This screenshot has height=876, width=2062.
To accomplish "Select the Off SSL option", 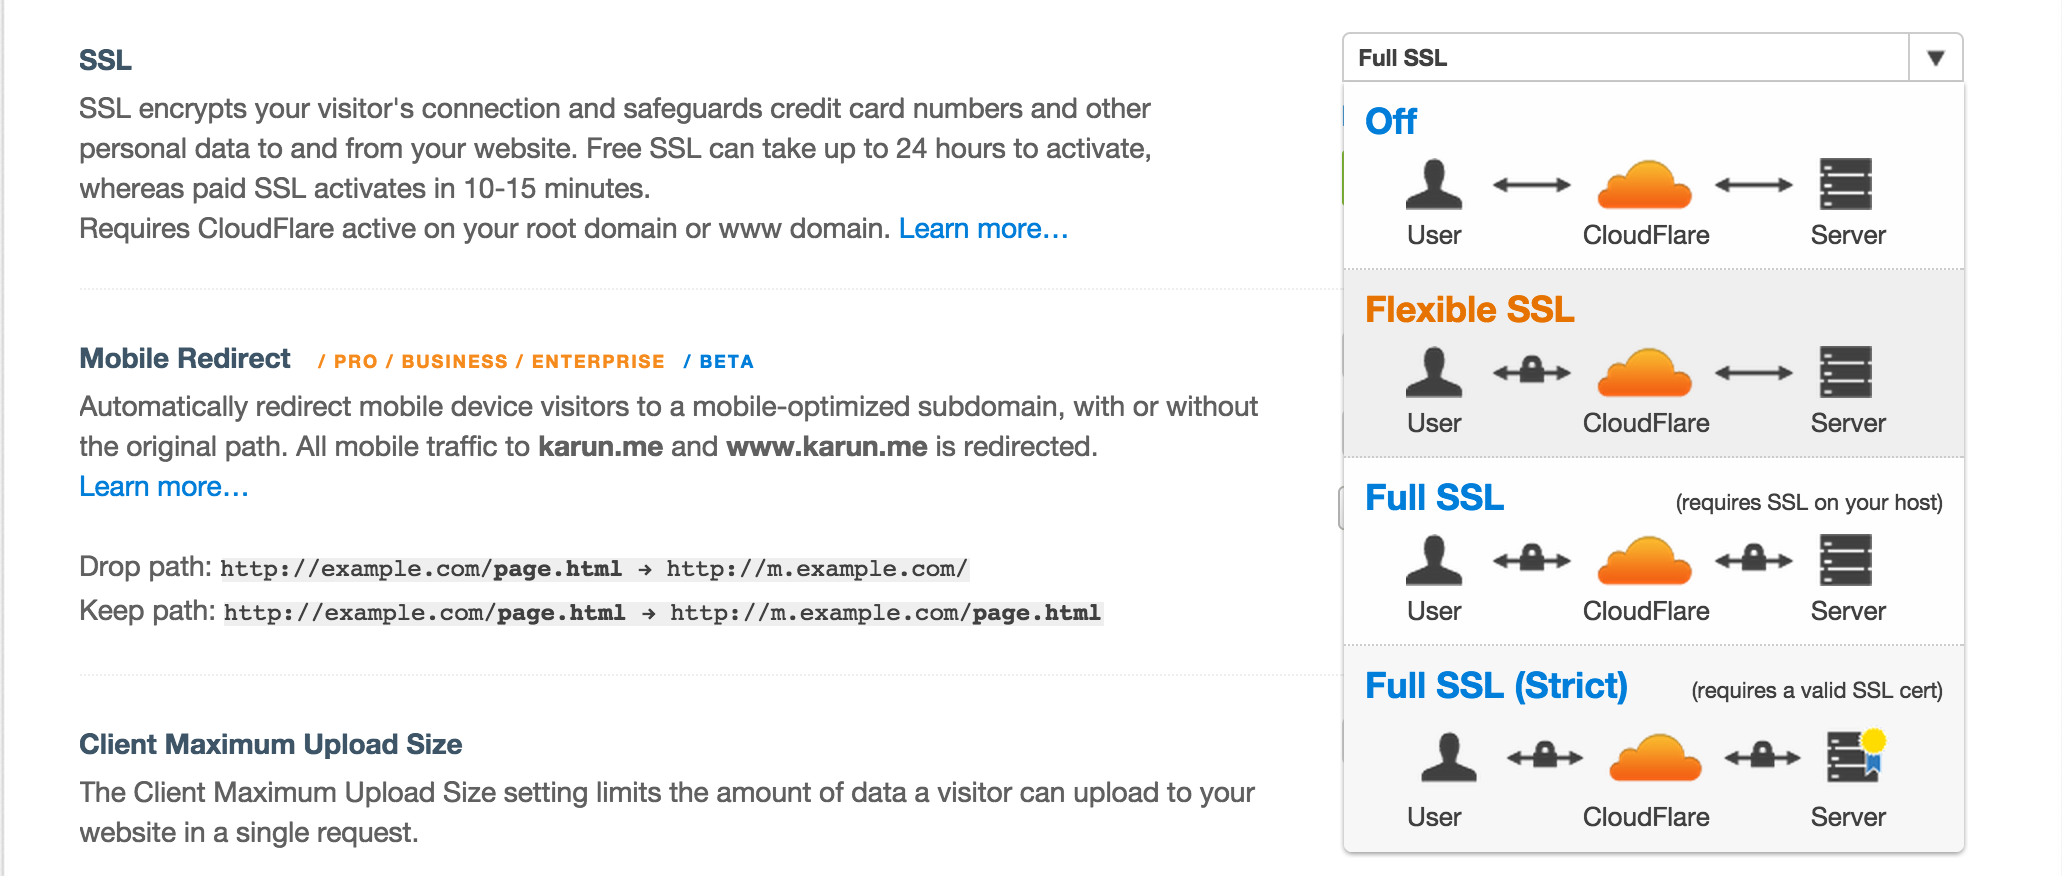I will click(x=1392, y=120).
